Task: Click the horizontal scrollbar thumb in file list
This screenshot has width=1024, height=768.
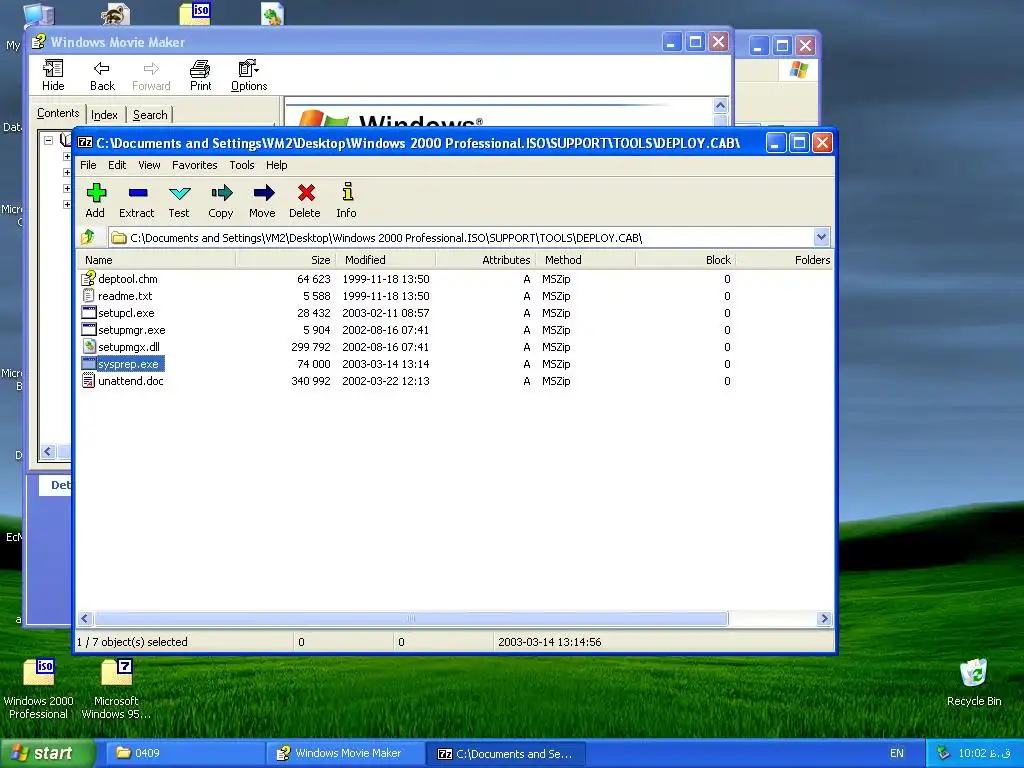Action: [411, 618]
